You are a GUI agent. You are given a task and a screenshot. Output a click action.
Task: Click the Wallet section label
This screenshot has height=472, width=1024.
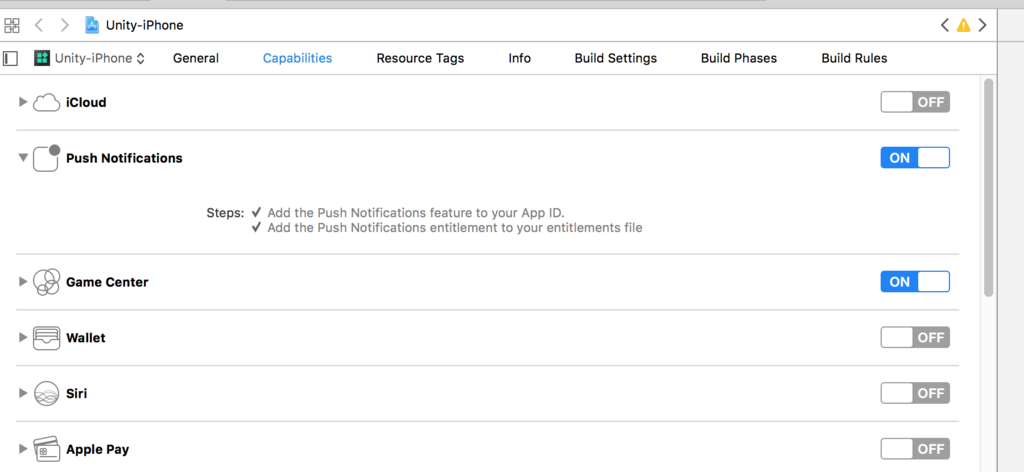tap(86, 338)
